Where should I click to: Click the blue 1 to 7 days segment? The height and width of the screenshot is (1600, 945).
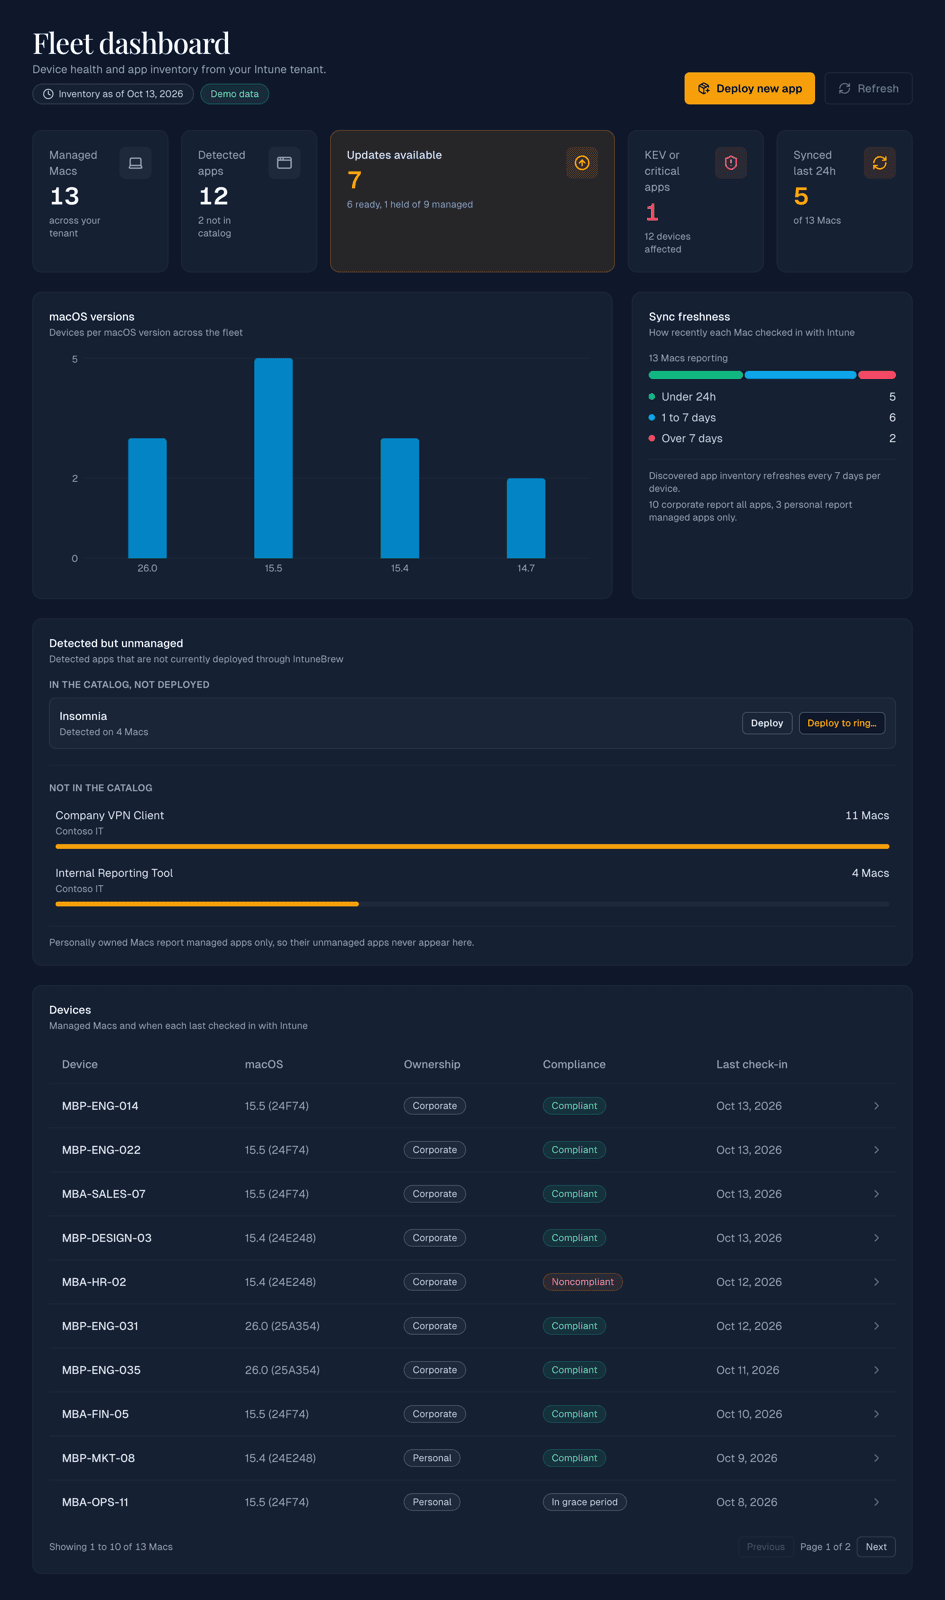tap(800, 375)
